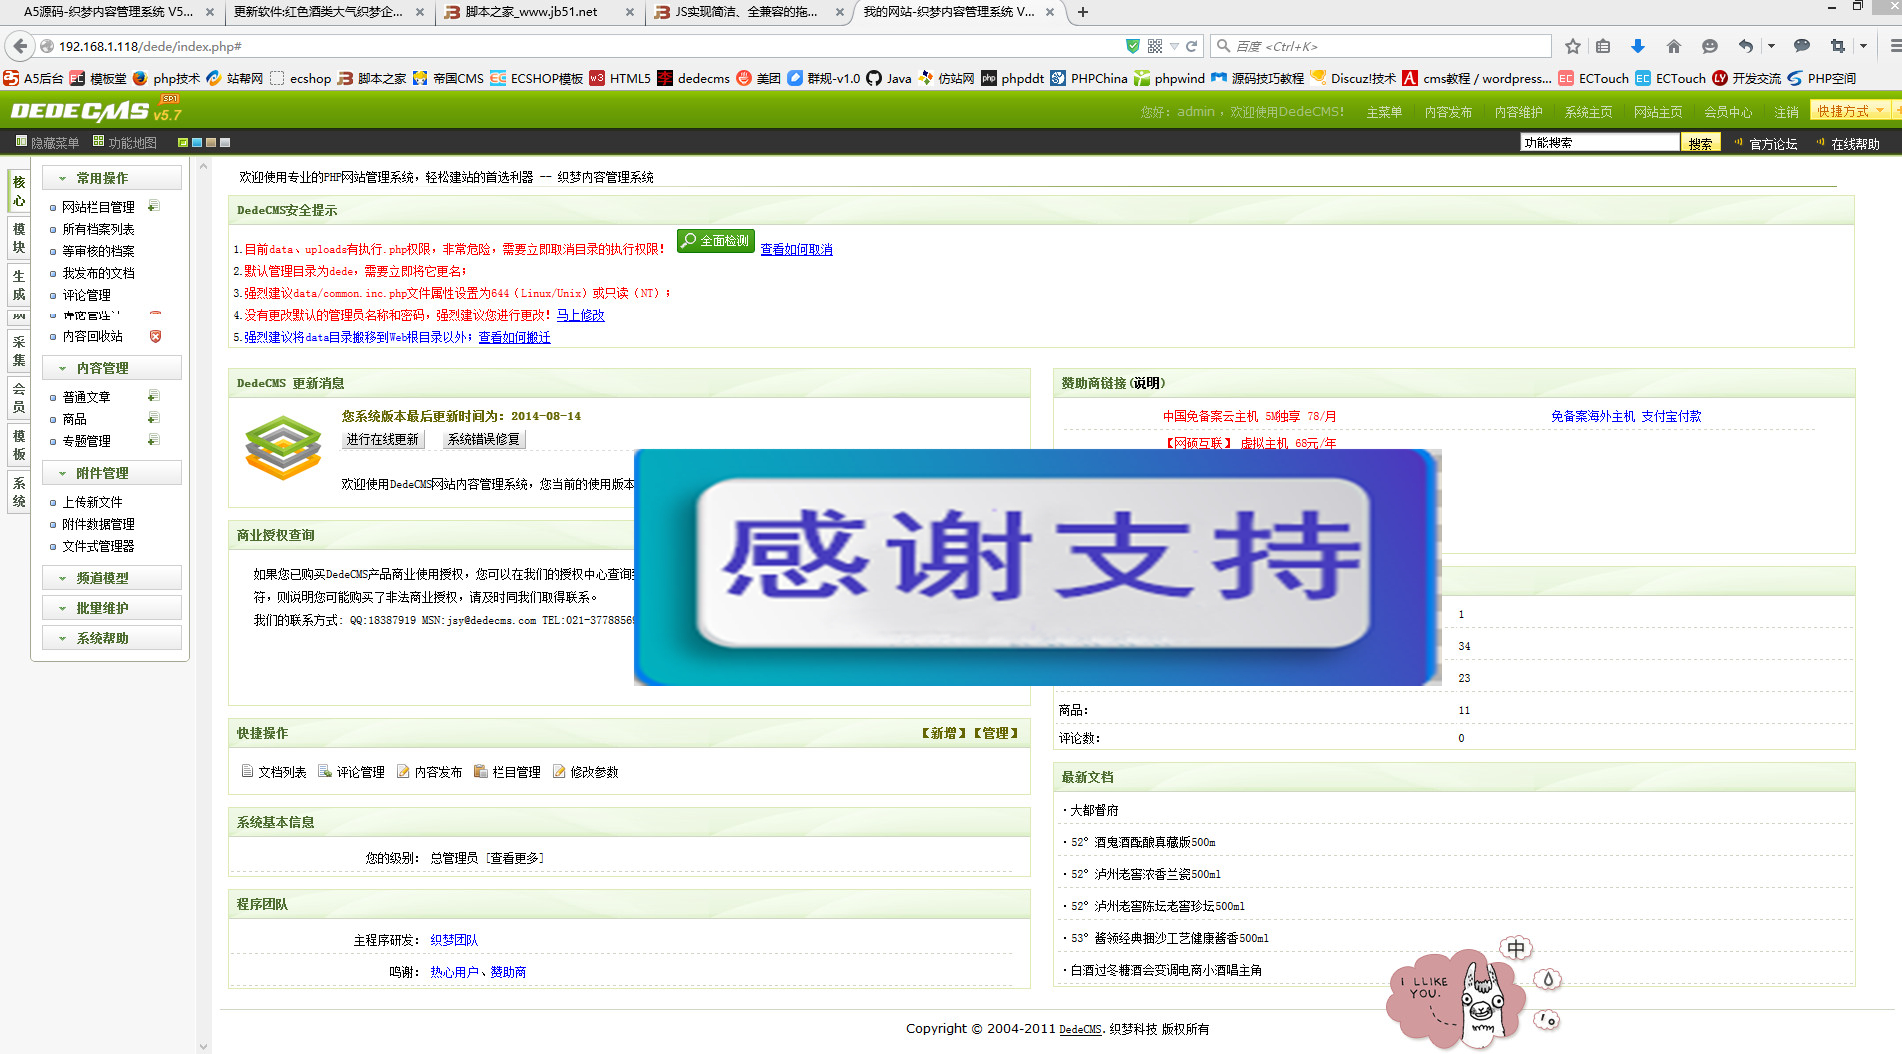Click add icon beside 普通文章
The image size is (1902, 1054).
154,396
